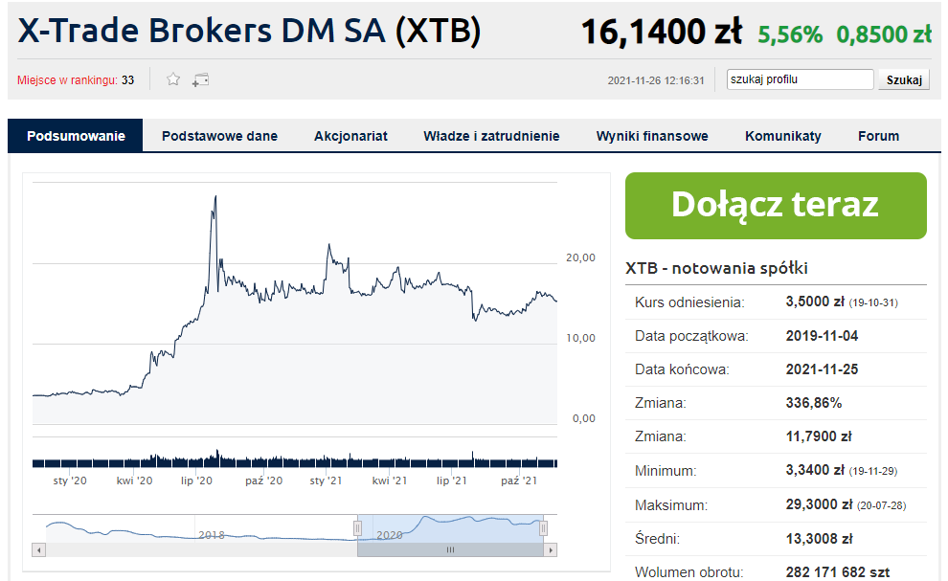Focus the szukaj profilu search field

click(x=800, y=80)
